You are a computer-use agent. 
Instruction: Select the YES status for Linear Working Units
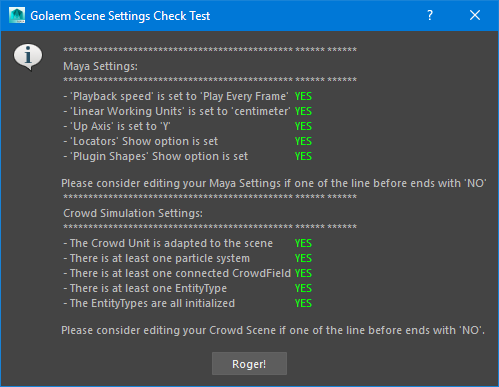pos(303,111)
